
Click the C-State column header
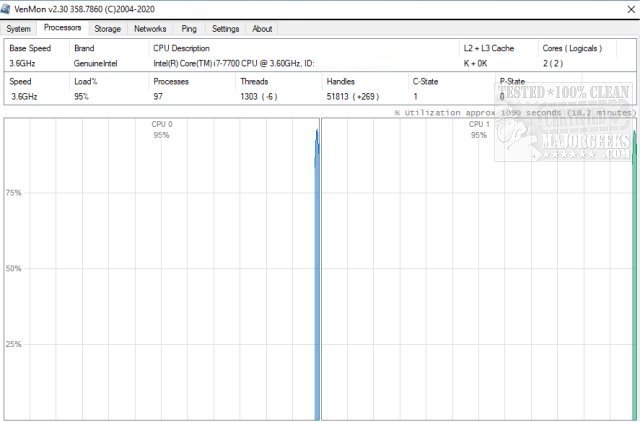pos(425,82)
